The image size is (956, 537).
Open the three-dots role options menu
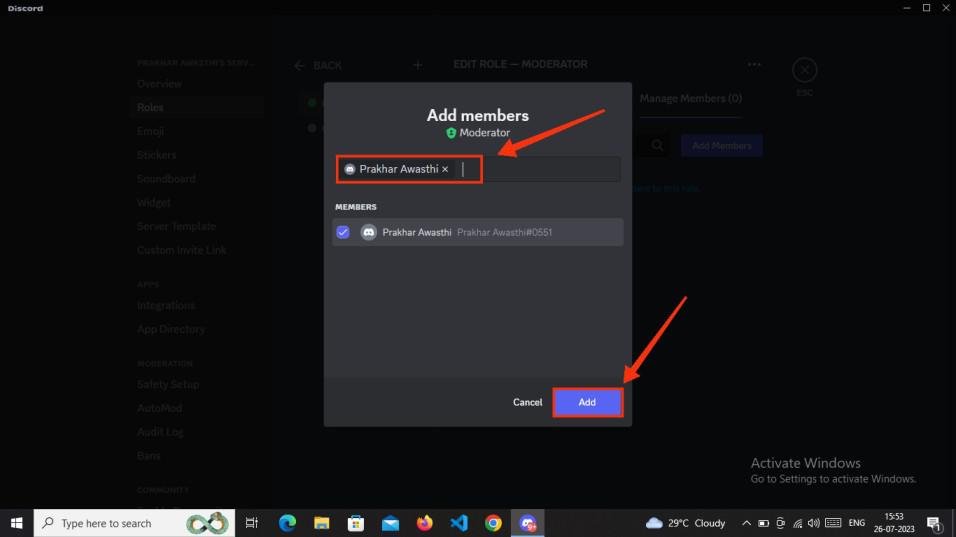754,65
